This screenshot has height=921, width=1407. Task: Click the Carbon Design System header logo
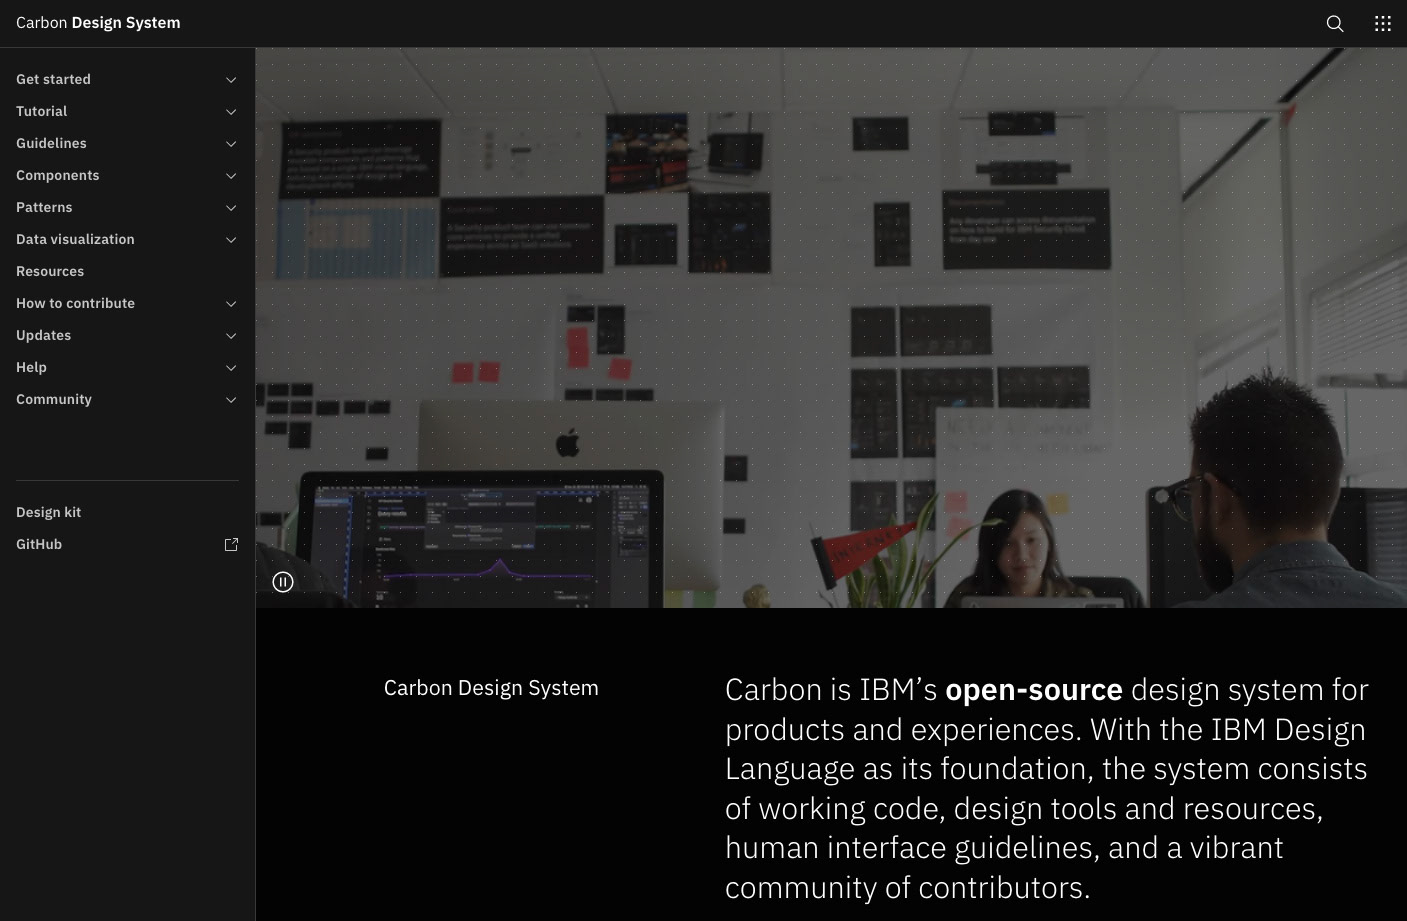point(98,23)
